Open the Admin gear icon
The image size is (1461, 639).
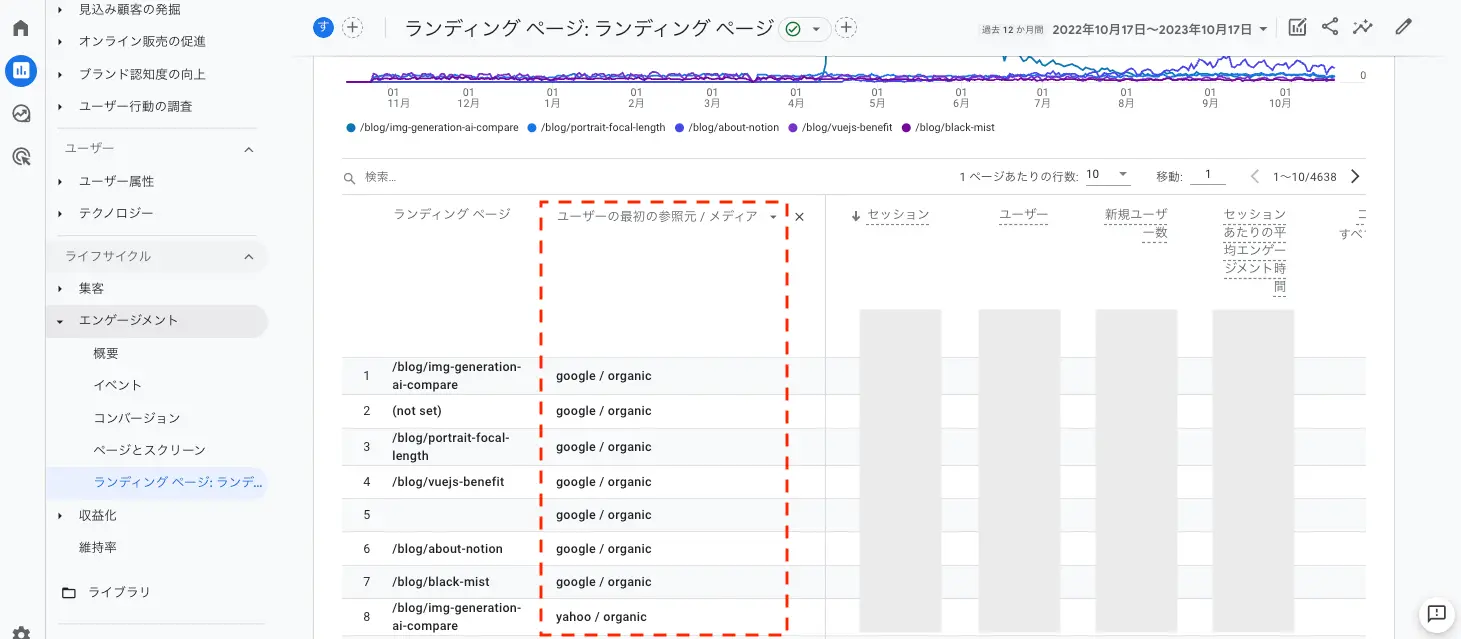[21, 633]
